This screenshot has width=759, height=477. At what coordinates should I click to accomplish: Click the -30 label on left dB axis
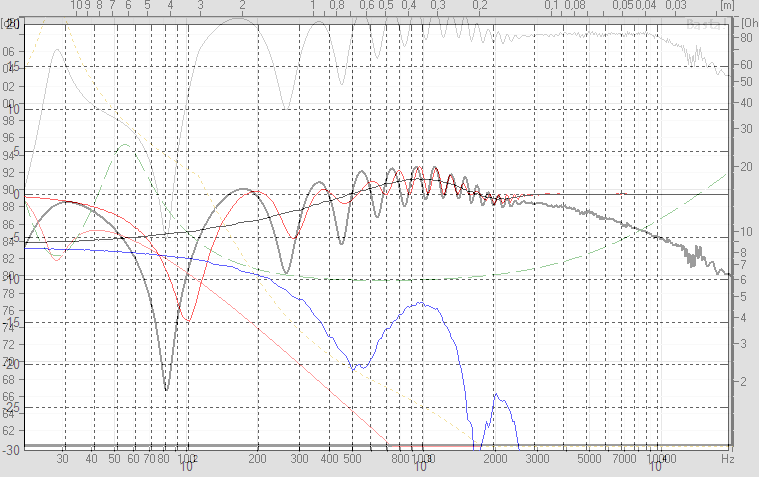pos(11,450)
